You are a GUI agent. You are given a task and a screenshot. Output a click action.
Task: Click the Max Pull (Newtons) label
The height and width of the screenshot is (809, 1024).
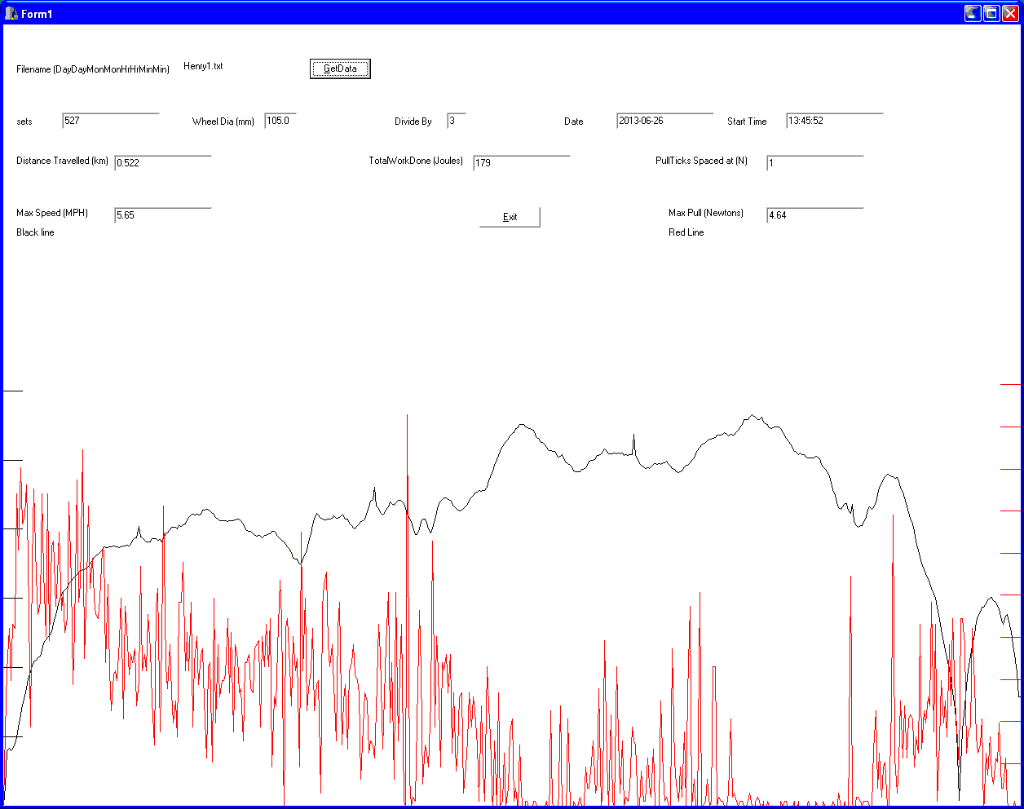click(705, 213)
